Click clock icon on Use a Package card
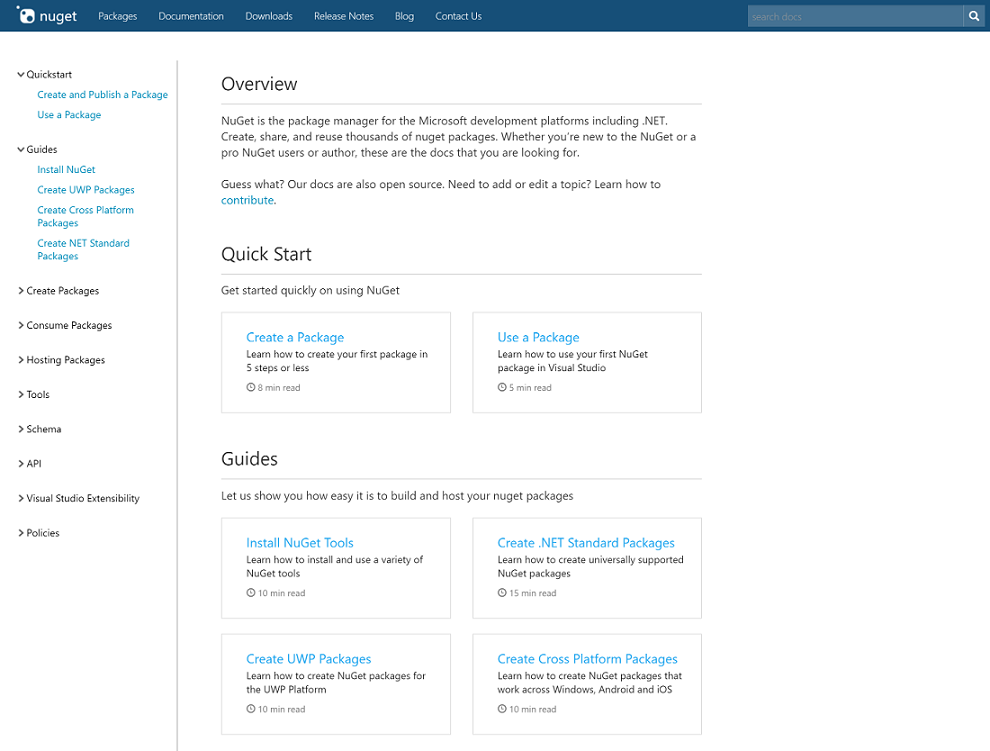The image size is (990, 751). pos(502,388)
